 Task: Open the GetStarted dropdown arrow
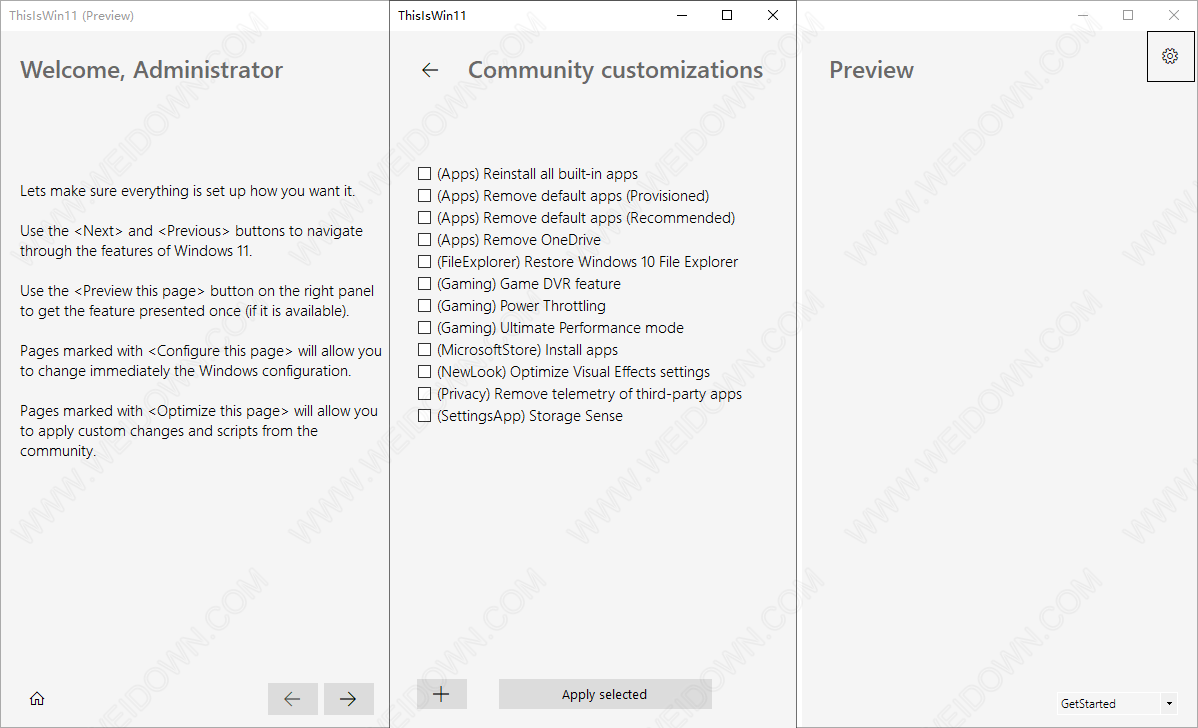click(x=1169, y=704)
